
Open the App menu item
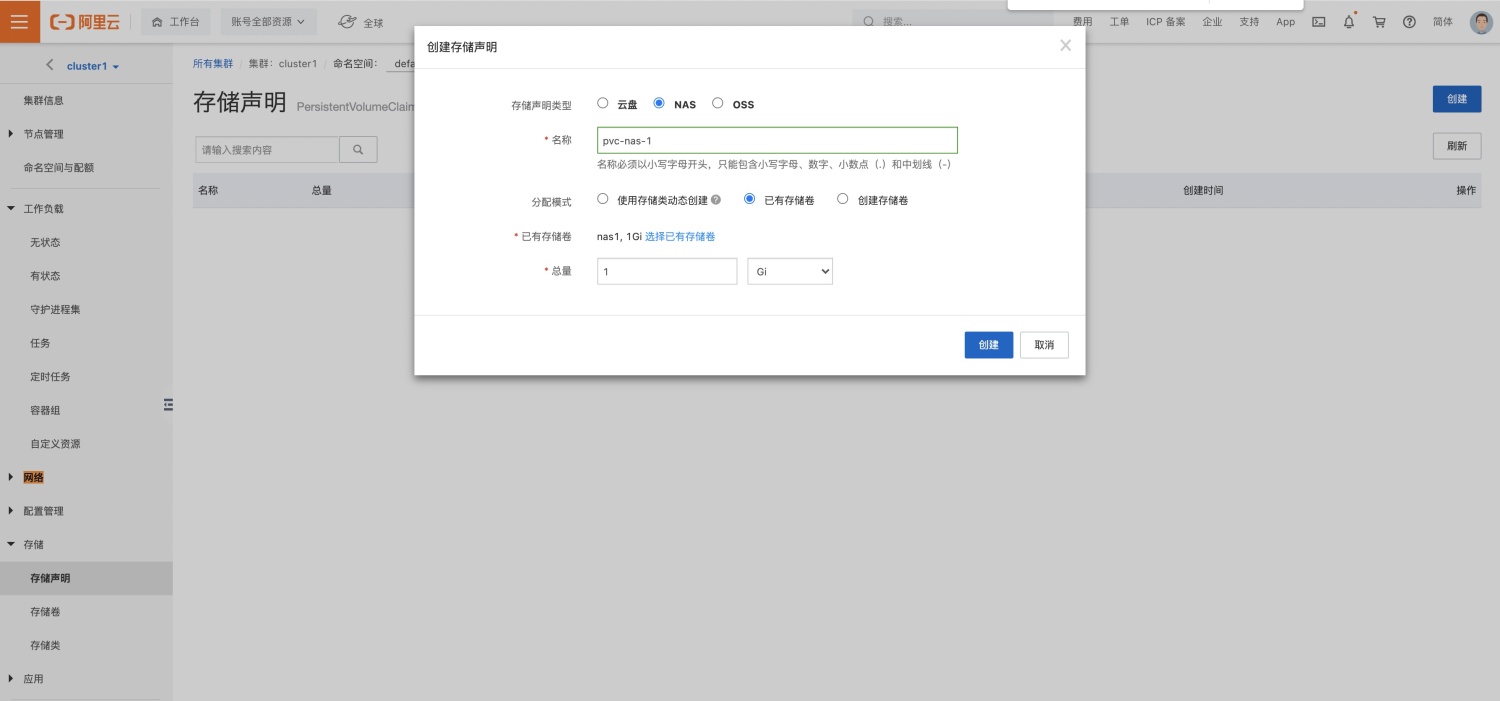tap(1285, 22)
